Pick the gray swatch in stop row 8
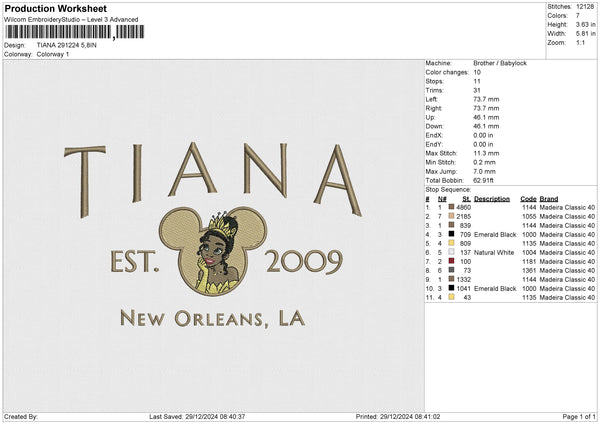This screenshot has height=424, width=600. click(x=452, y=270)
